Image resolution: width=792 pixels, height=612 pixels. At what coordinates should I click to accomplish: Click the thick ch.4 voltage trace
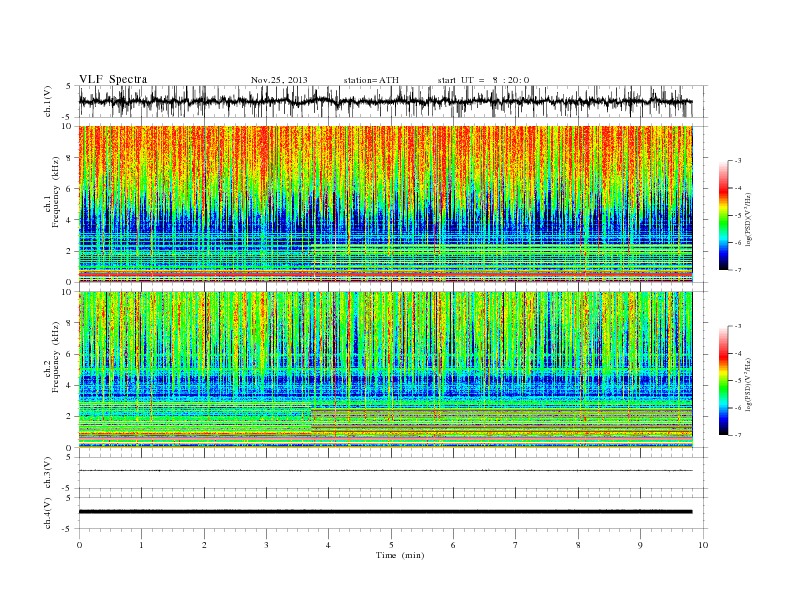[x=385, y=512]
